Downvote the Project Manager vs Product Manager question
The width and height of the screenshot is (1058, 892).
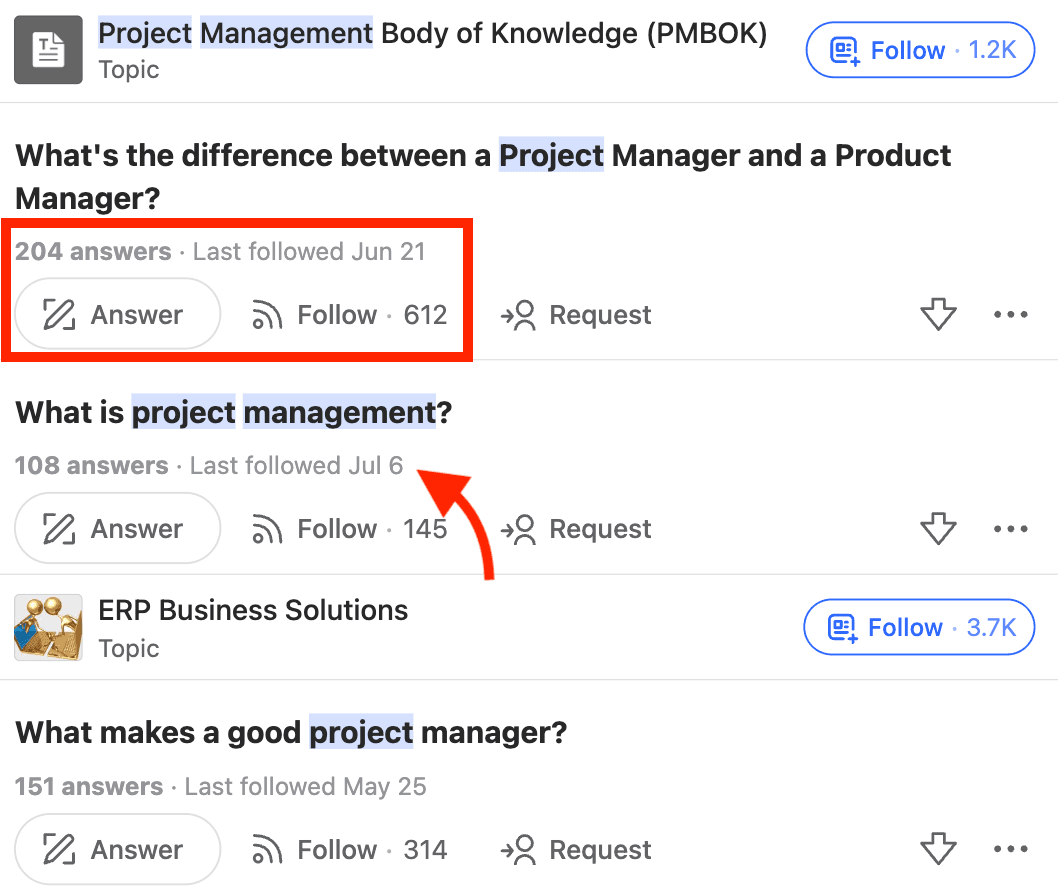[x=938, y=315]
